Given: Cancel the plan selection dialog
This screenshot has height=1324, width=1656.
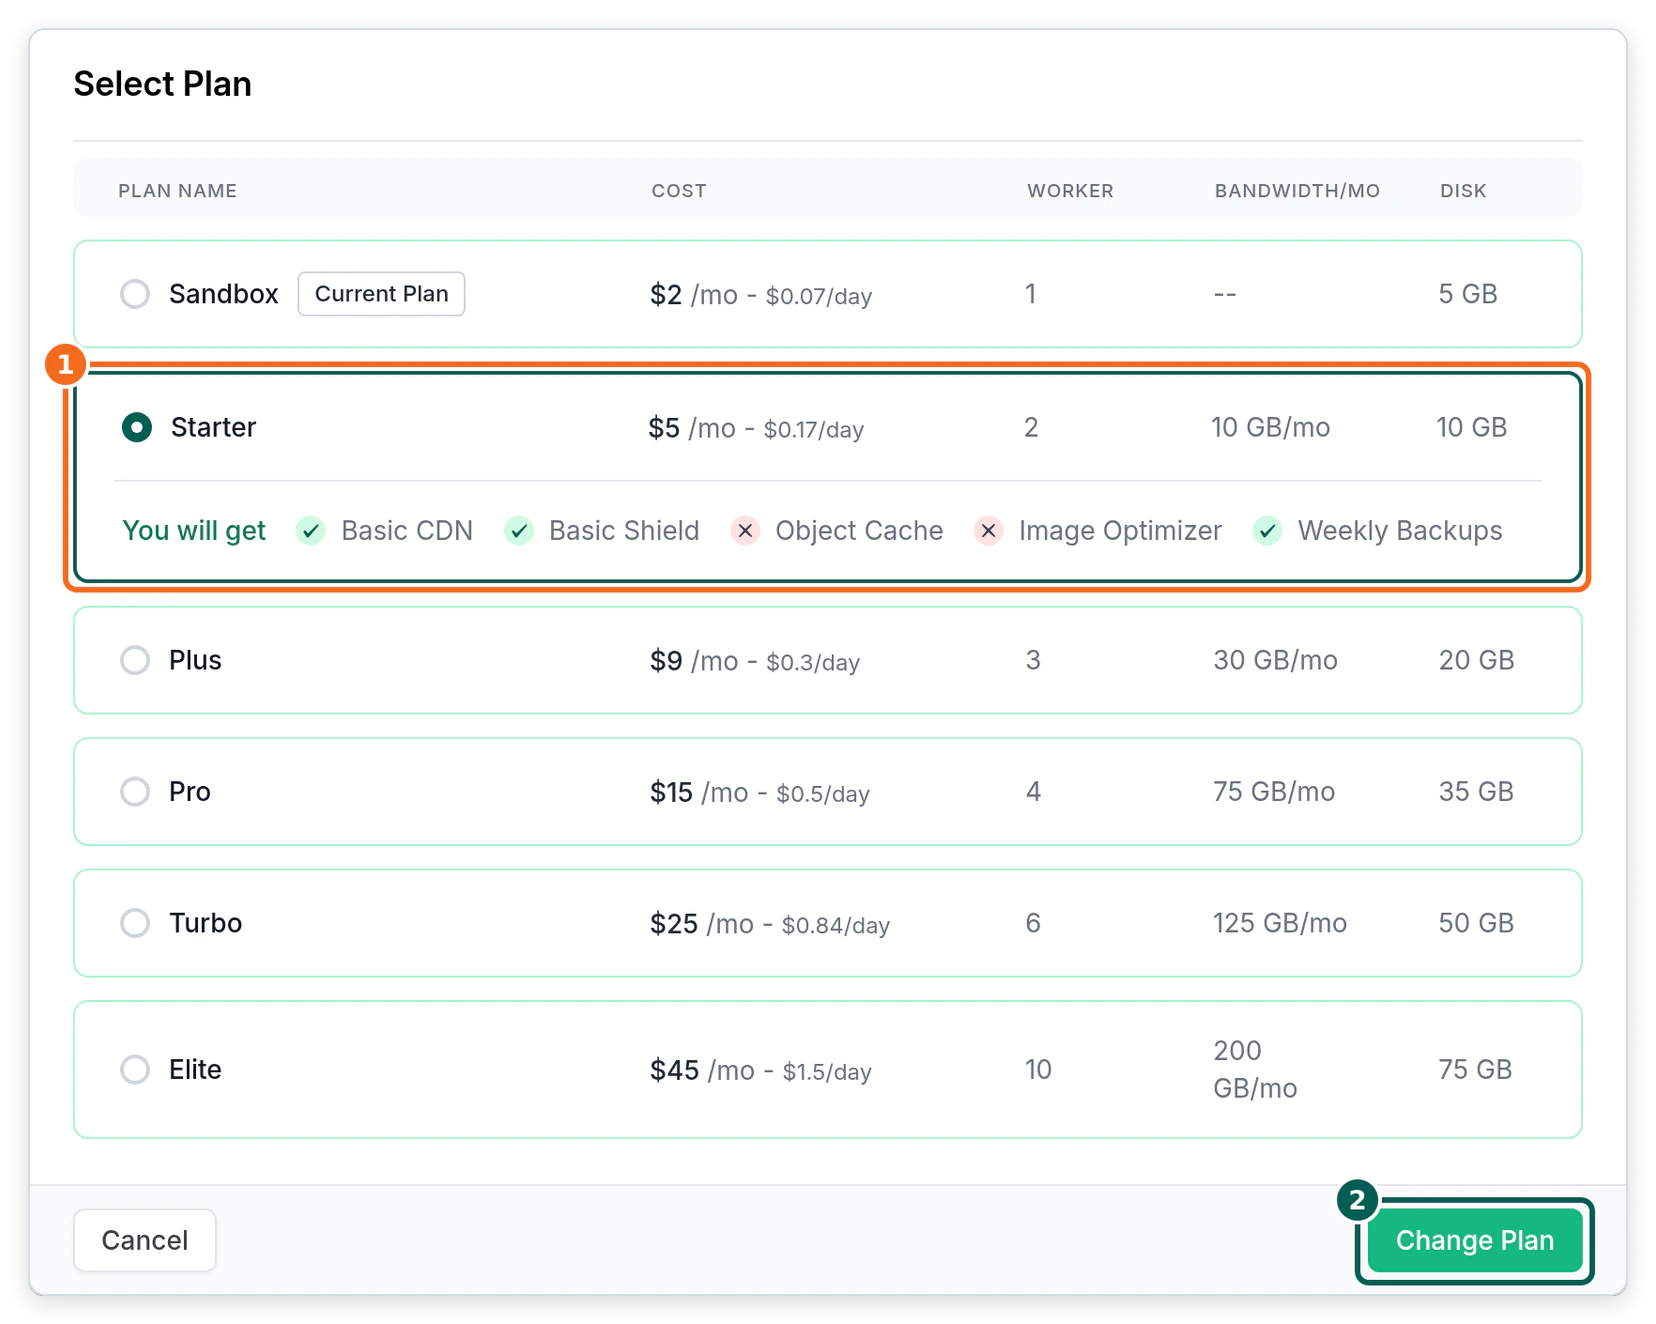Looking at the screenshot, I should pyautogui.click(x=145, y=1240).
